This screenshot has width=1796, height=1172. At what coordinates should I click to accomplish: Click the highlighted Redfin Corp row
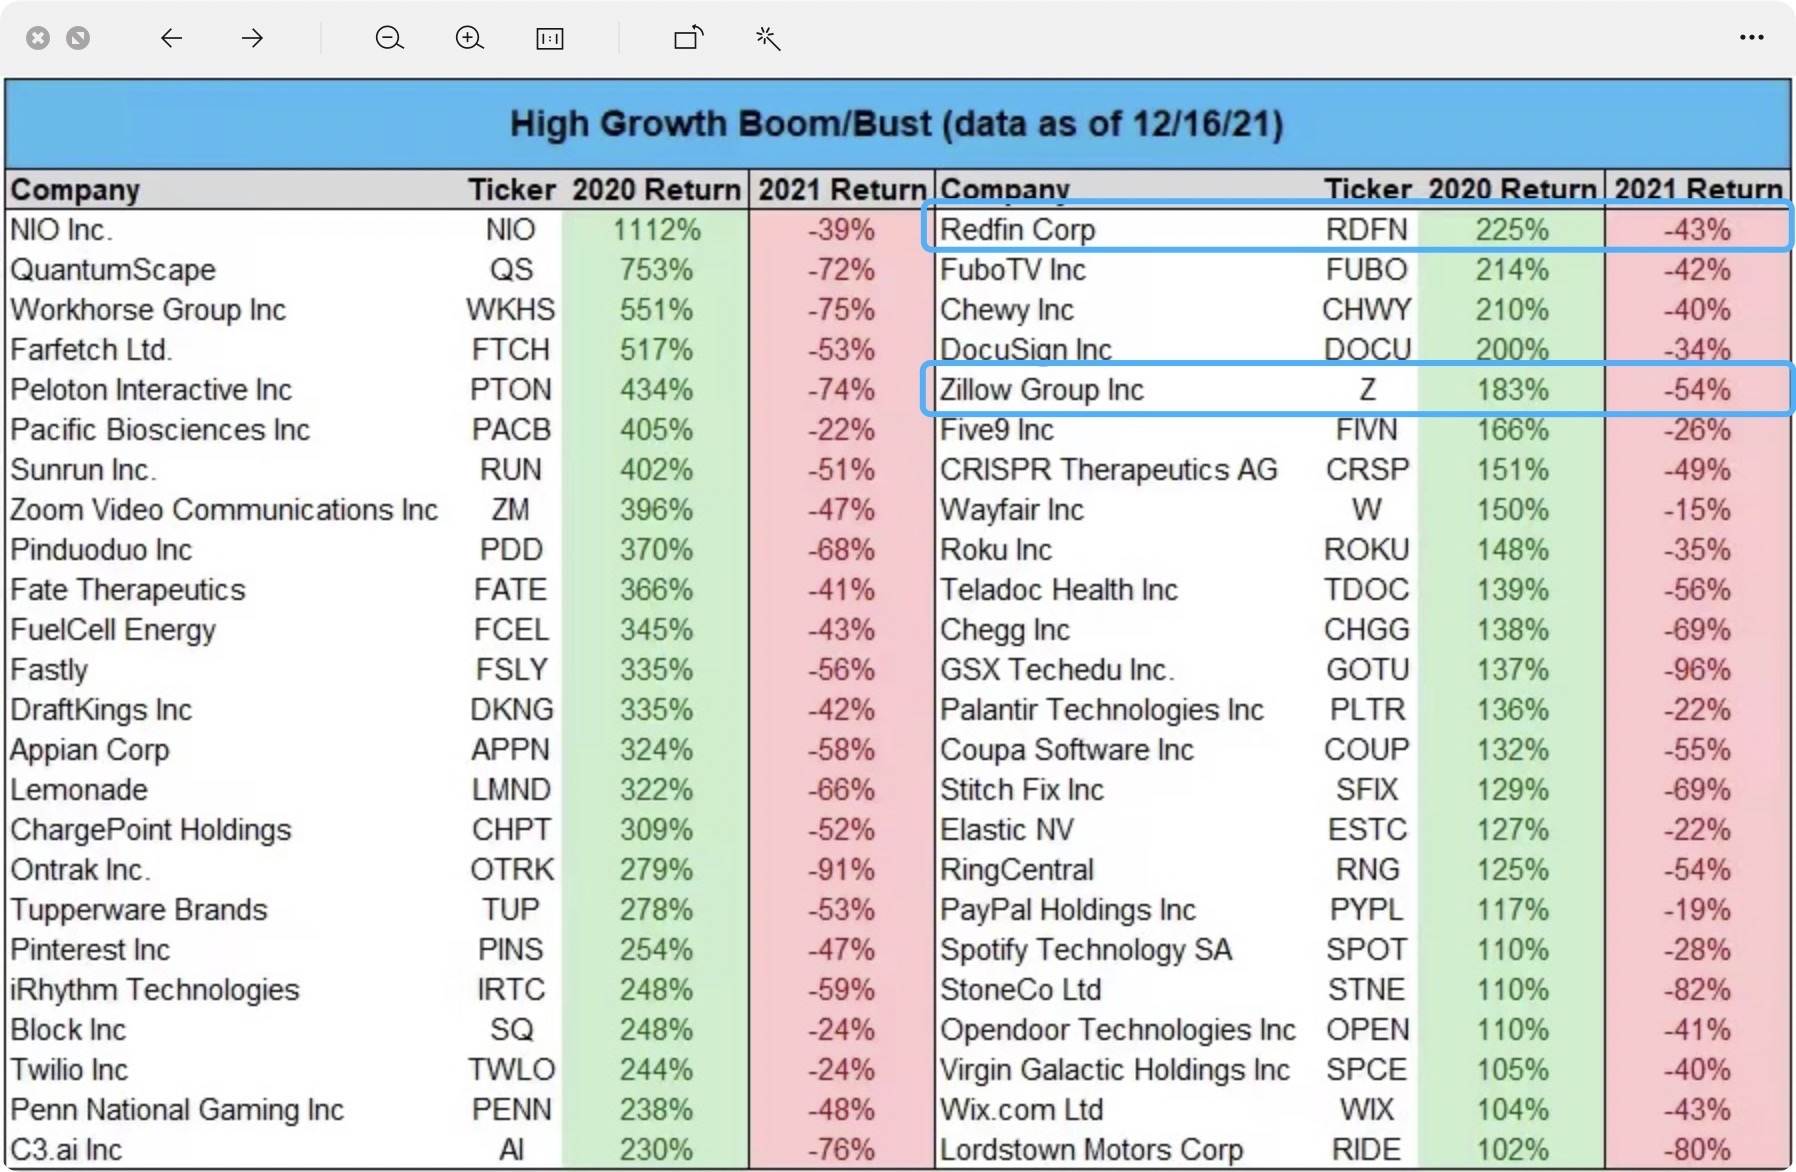1356,229
